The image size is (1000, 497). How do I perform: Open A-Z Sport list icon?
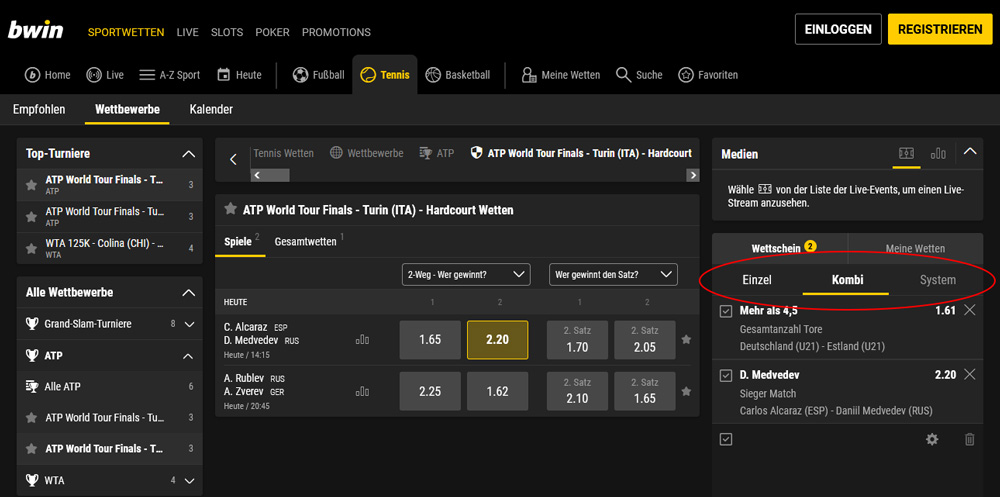click(147, 75)
